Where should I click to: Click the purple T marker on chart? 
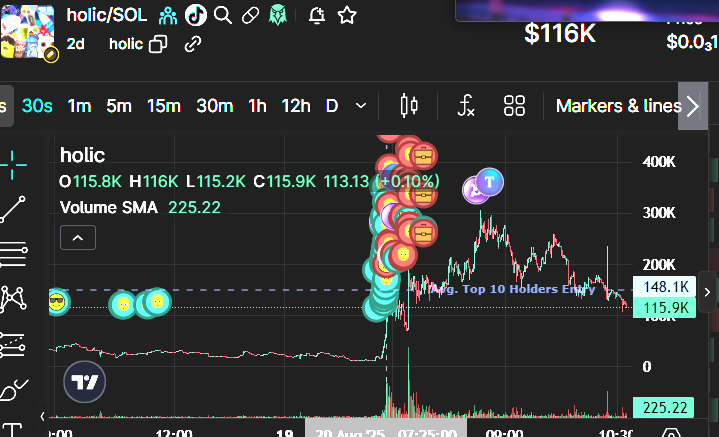[490, 182]
